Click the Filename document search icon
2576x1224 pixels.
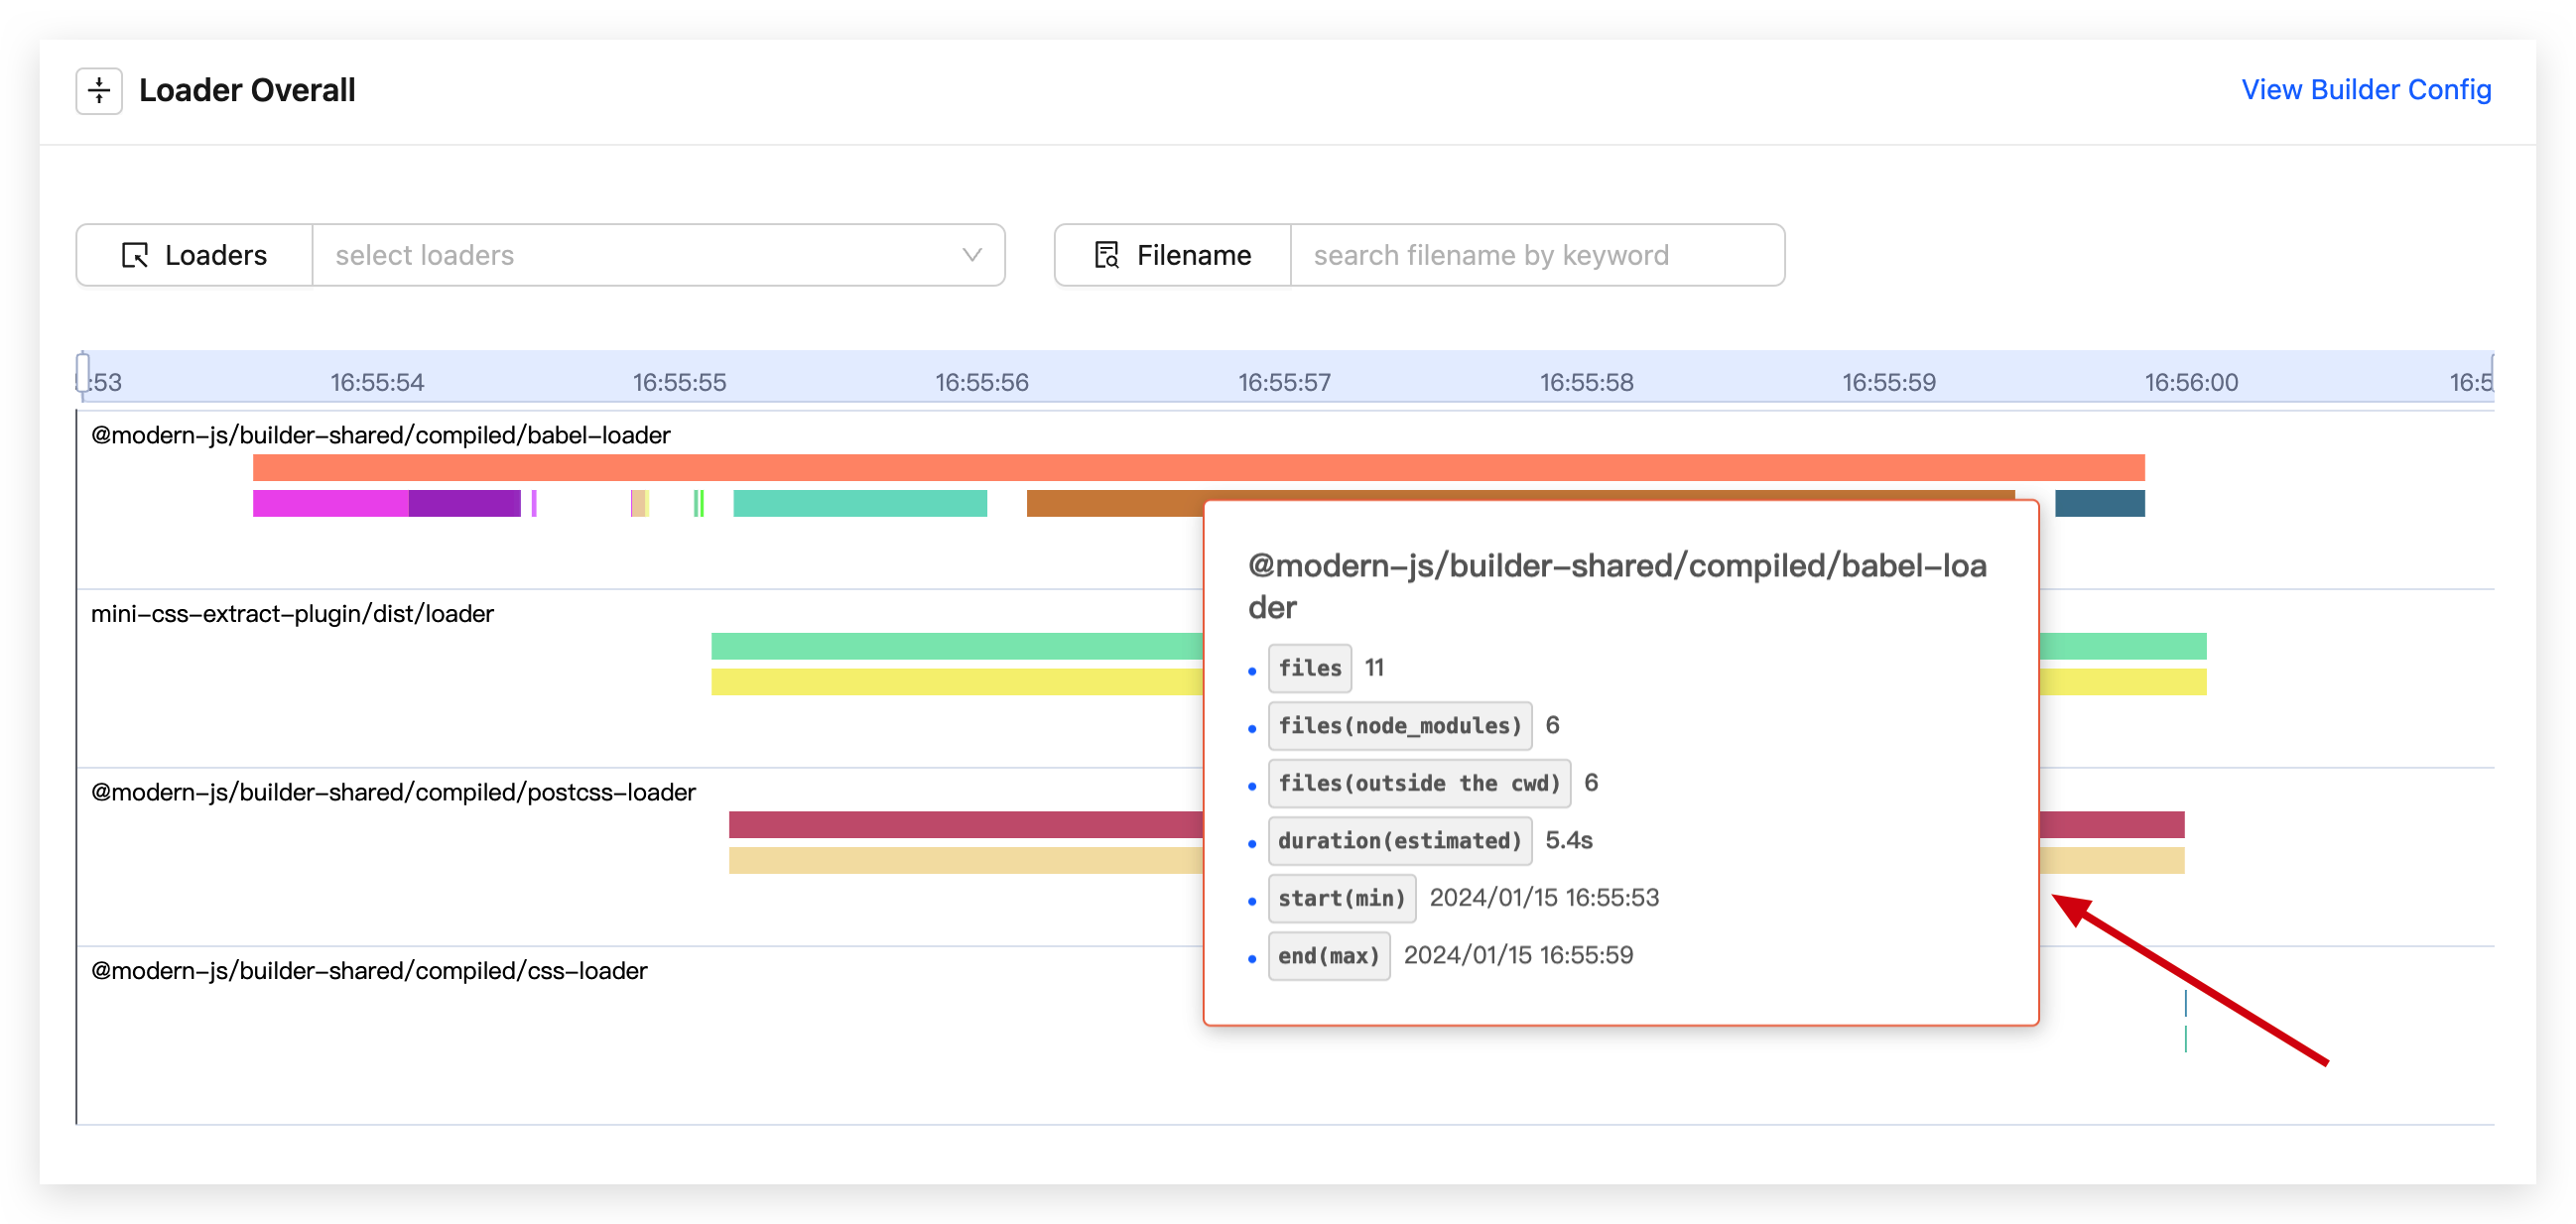[x=1106, y=255]
